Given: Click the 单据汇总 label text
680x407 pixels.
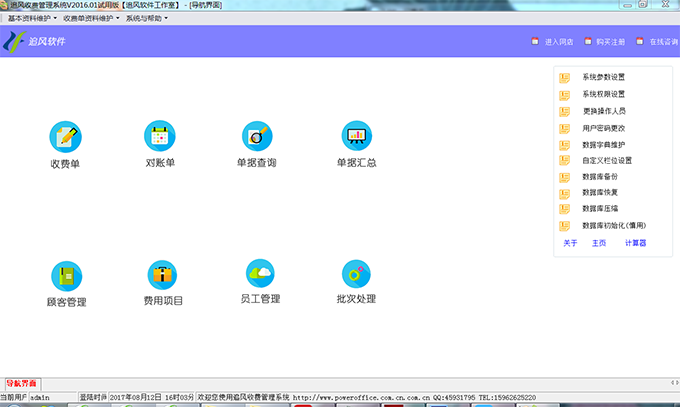Looking at the screenshot, I should [356, 163].
